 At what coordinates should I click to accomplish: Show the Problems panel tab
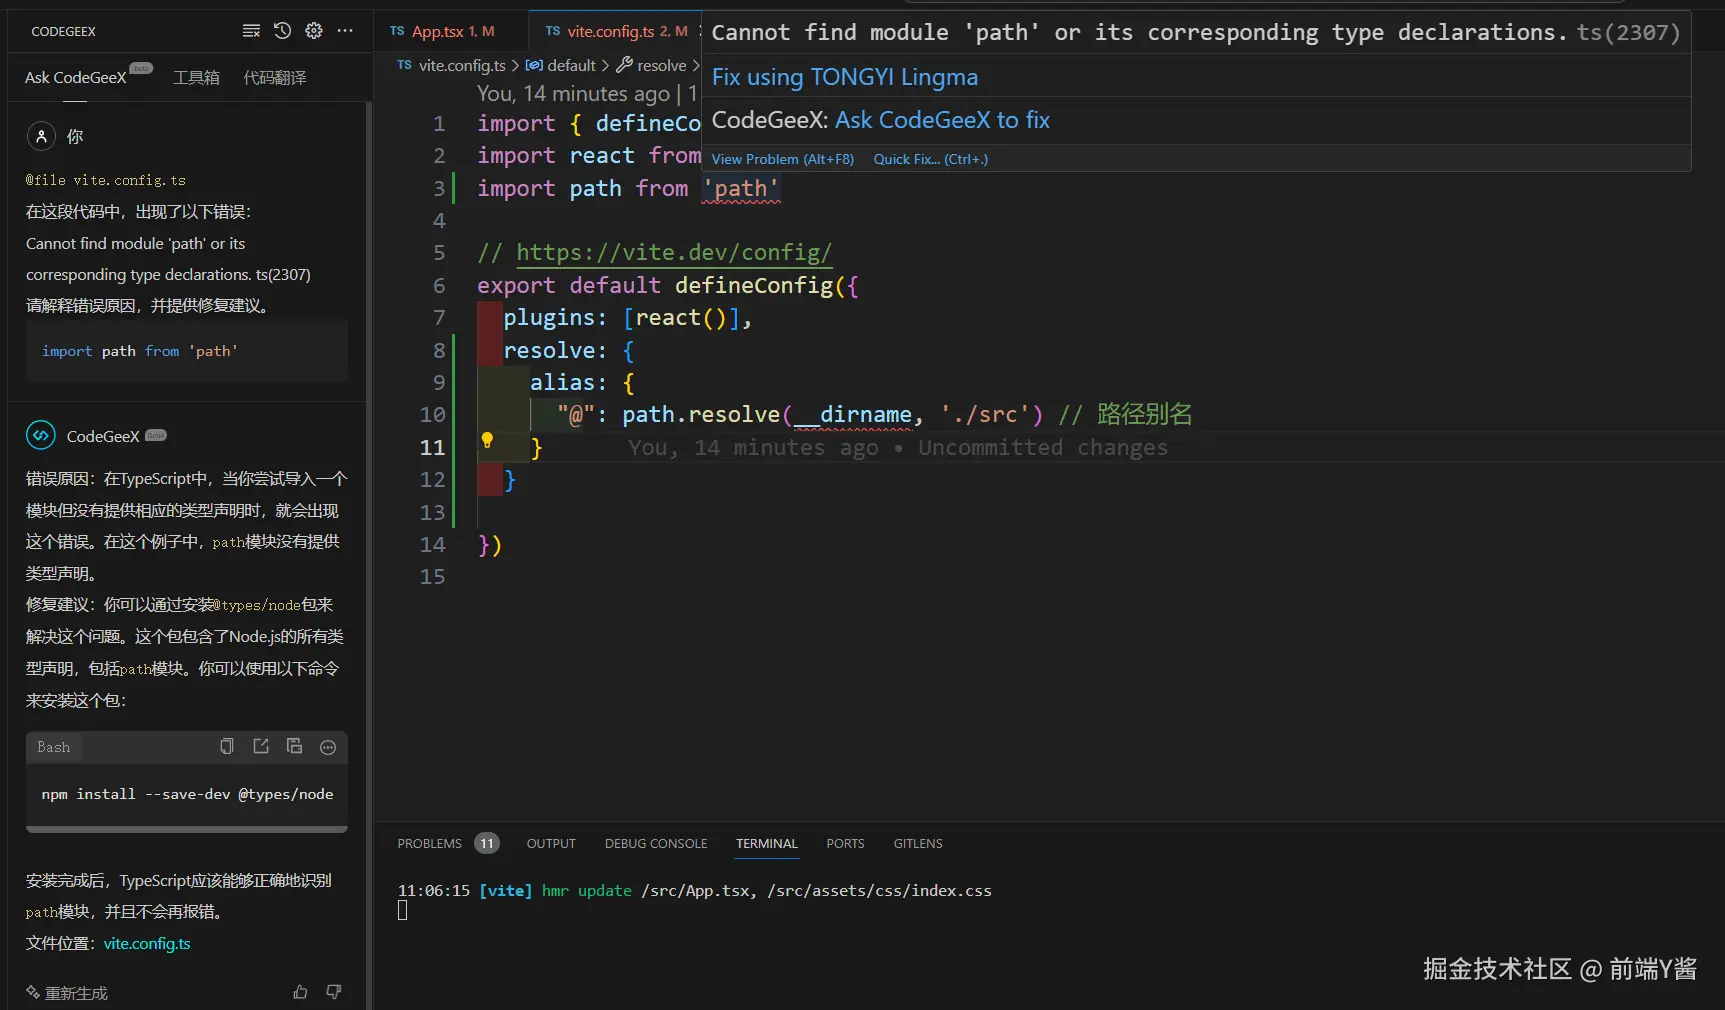(x=430, y=843)
